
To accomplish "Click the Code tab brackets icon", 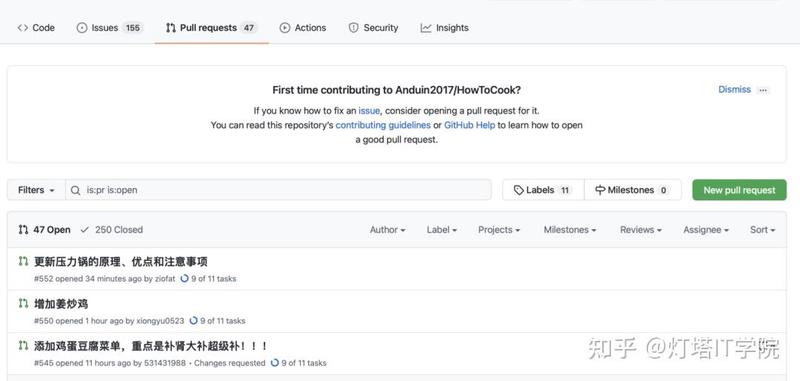I will (x=22, y=28).
